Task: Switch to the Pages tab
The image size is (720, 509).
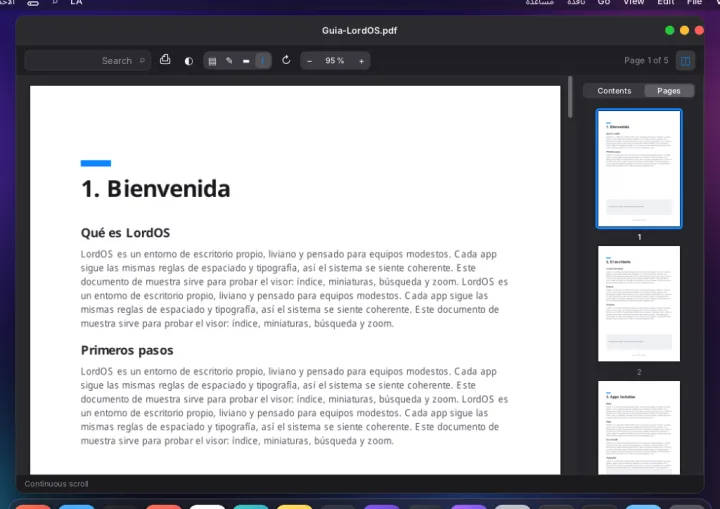Action: [669, 91]
